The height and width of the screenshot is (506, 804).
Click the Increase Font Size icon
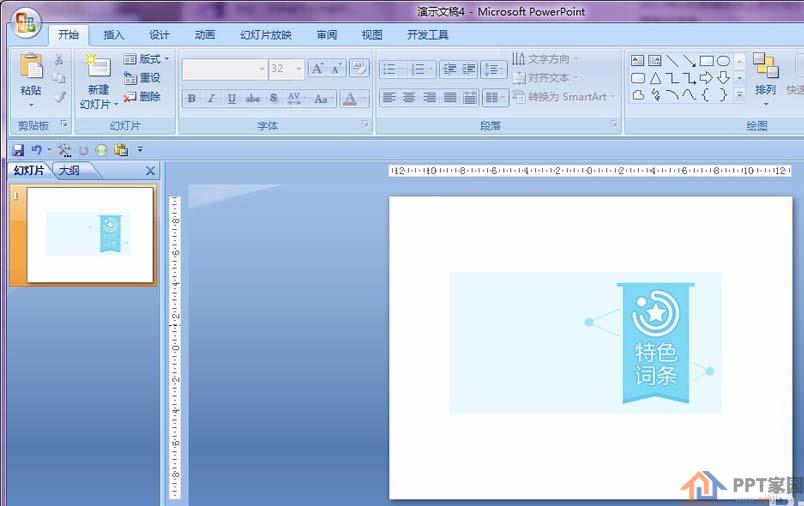point(318,69)
